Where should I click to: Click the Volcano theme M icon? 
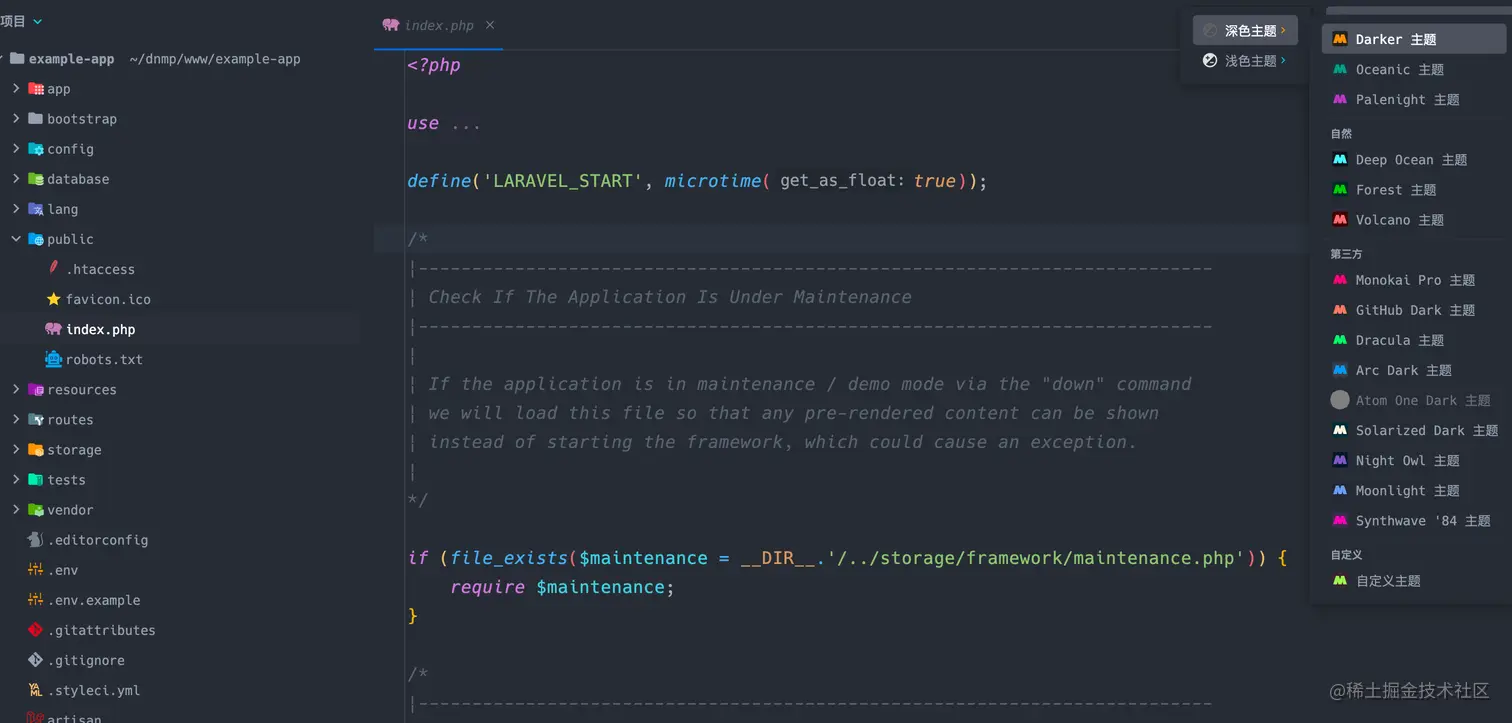pyautogui.click(x=1340, y=219)
